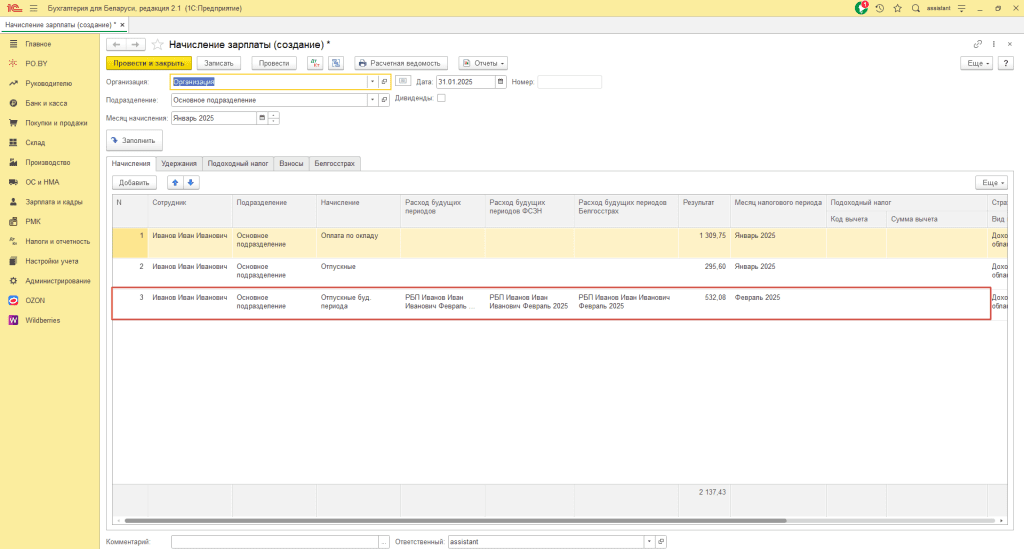Open the top Еще dropdown near help button
Viewport: 1024px width, 549px height.
977,63
